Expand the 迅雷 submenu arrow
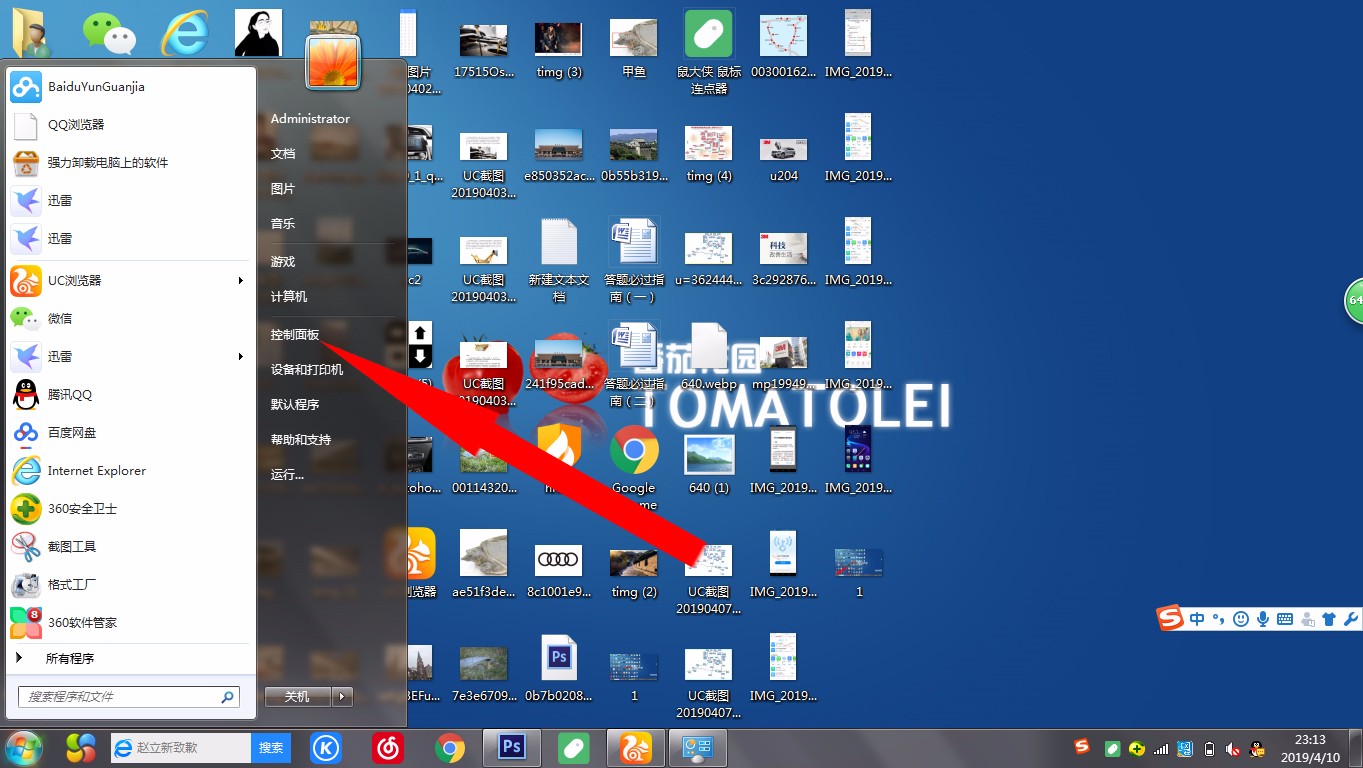The width and height of the screenshot is (1363, 768). click(x=240, y=356)
